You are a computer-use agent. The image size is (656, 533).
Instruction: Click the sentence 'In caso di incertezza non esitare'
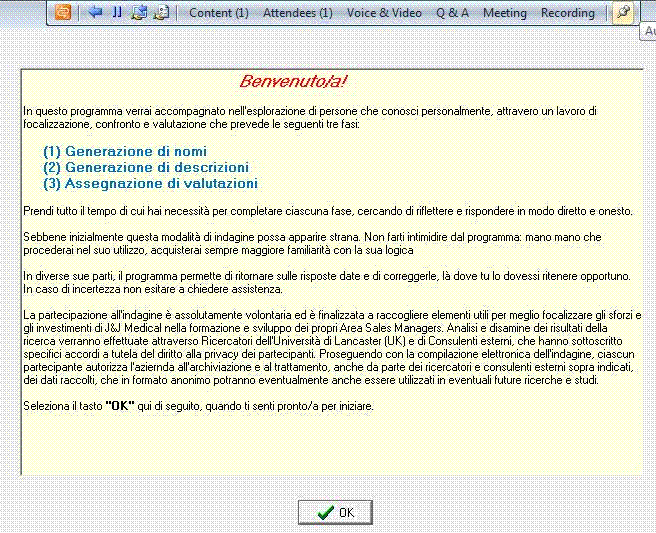pos(153,289)
